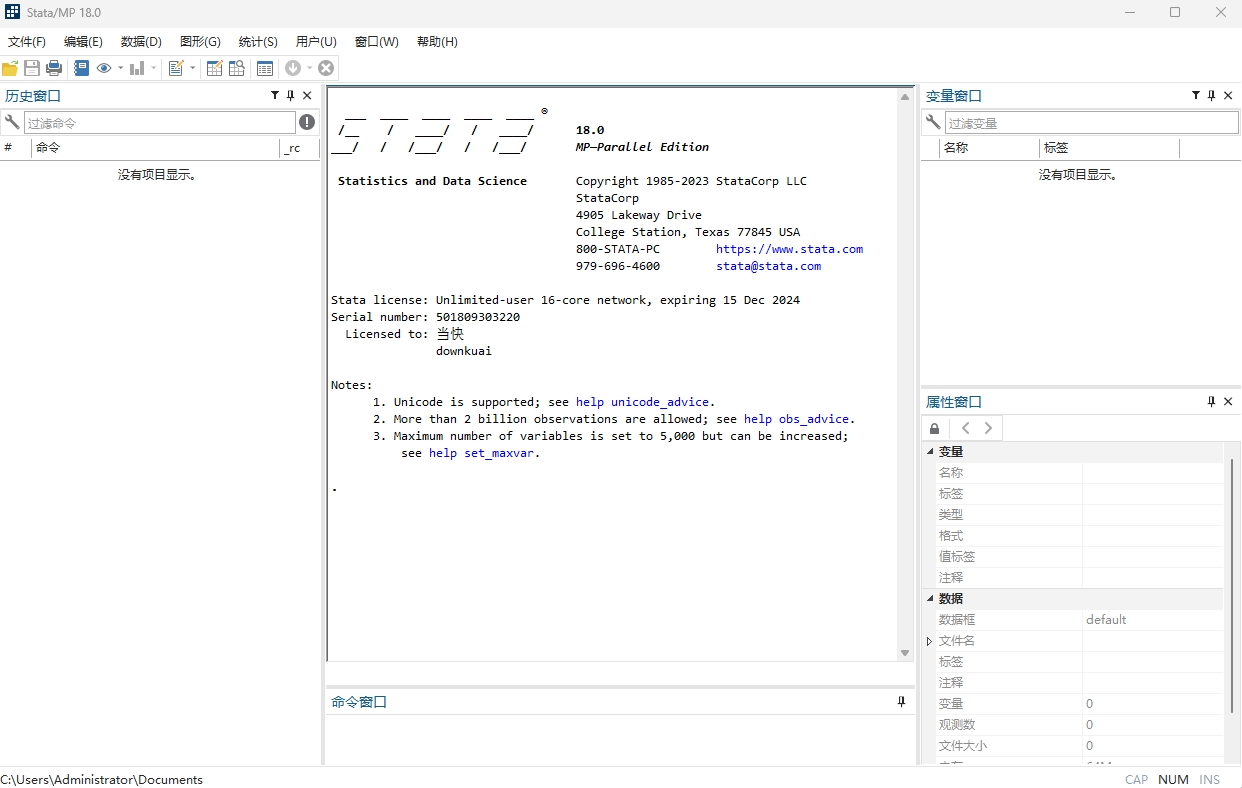Focus the 过滤命令 filter field
The width and height of the screenshot is (1242, 788).
click(159, 123)
